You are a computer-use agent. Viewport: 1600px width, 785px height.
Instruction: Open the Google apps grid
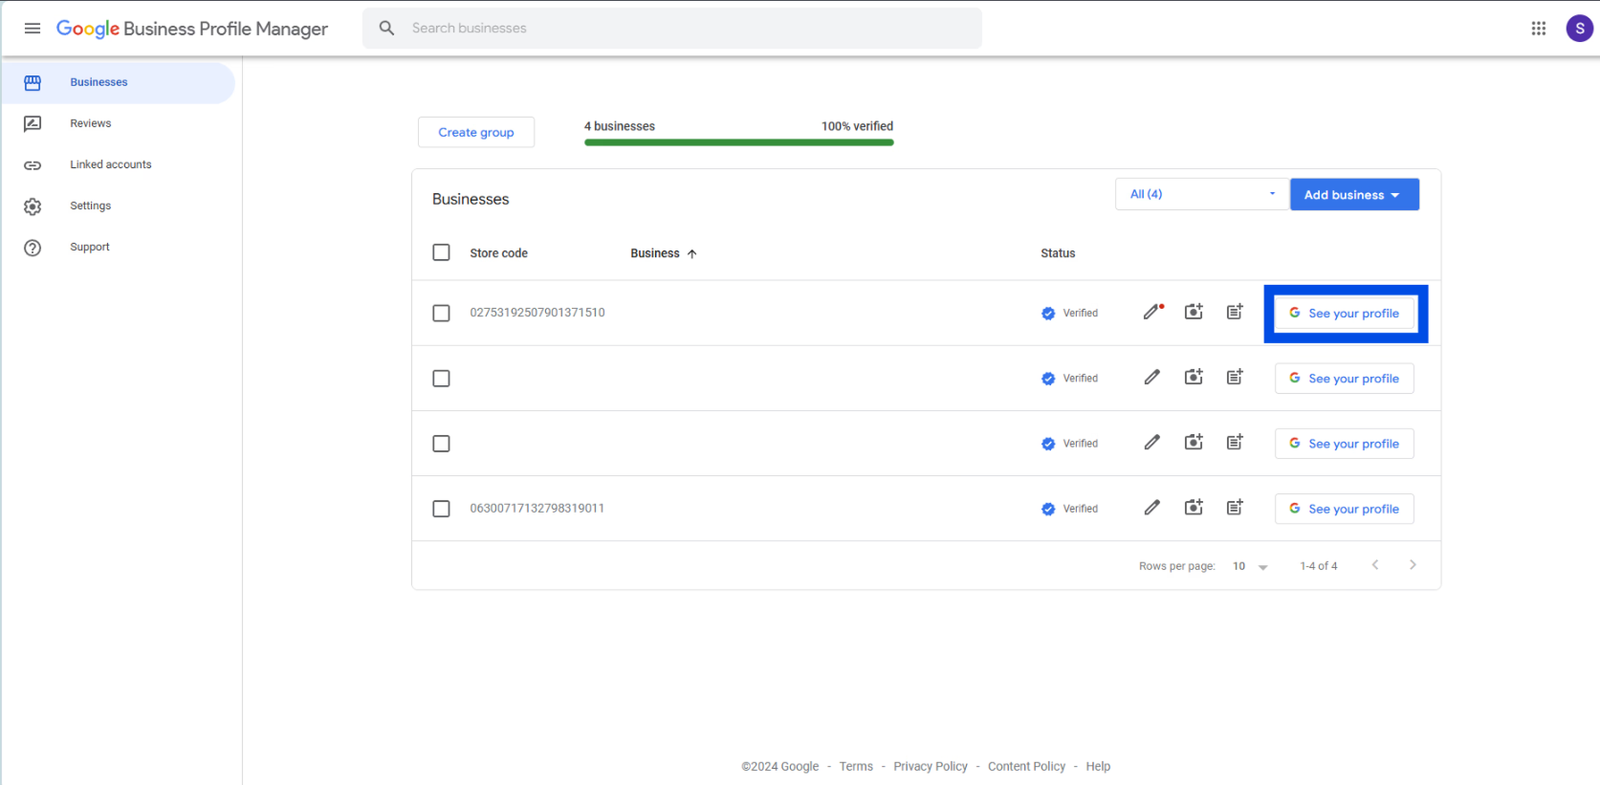point(1538,28)
